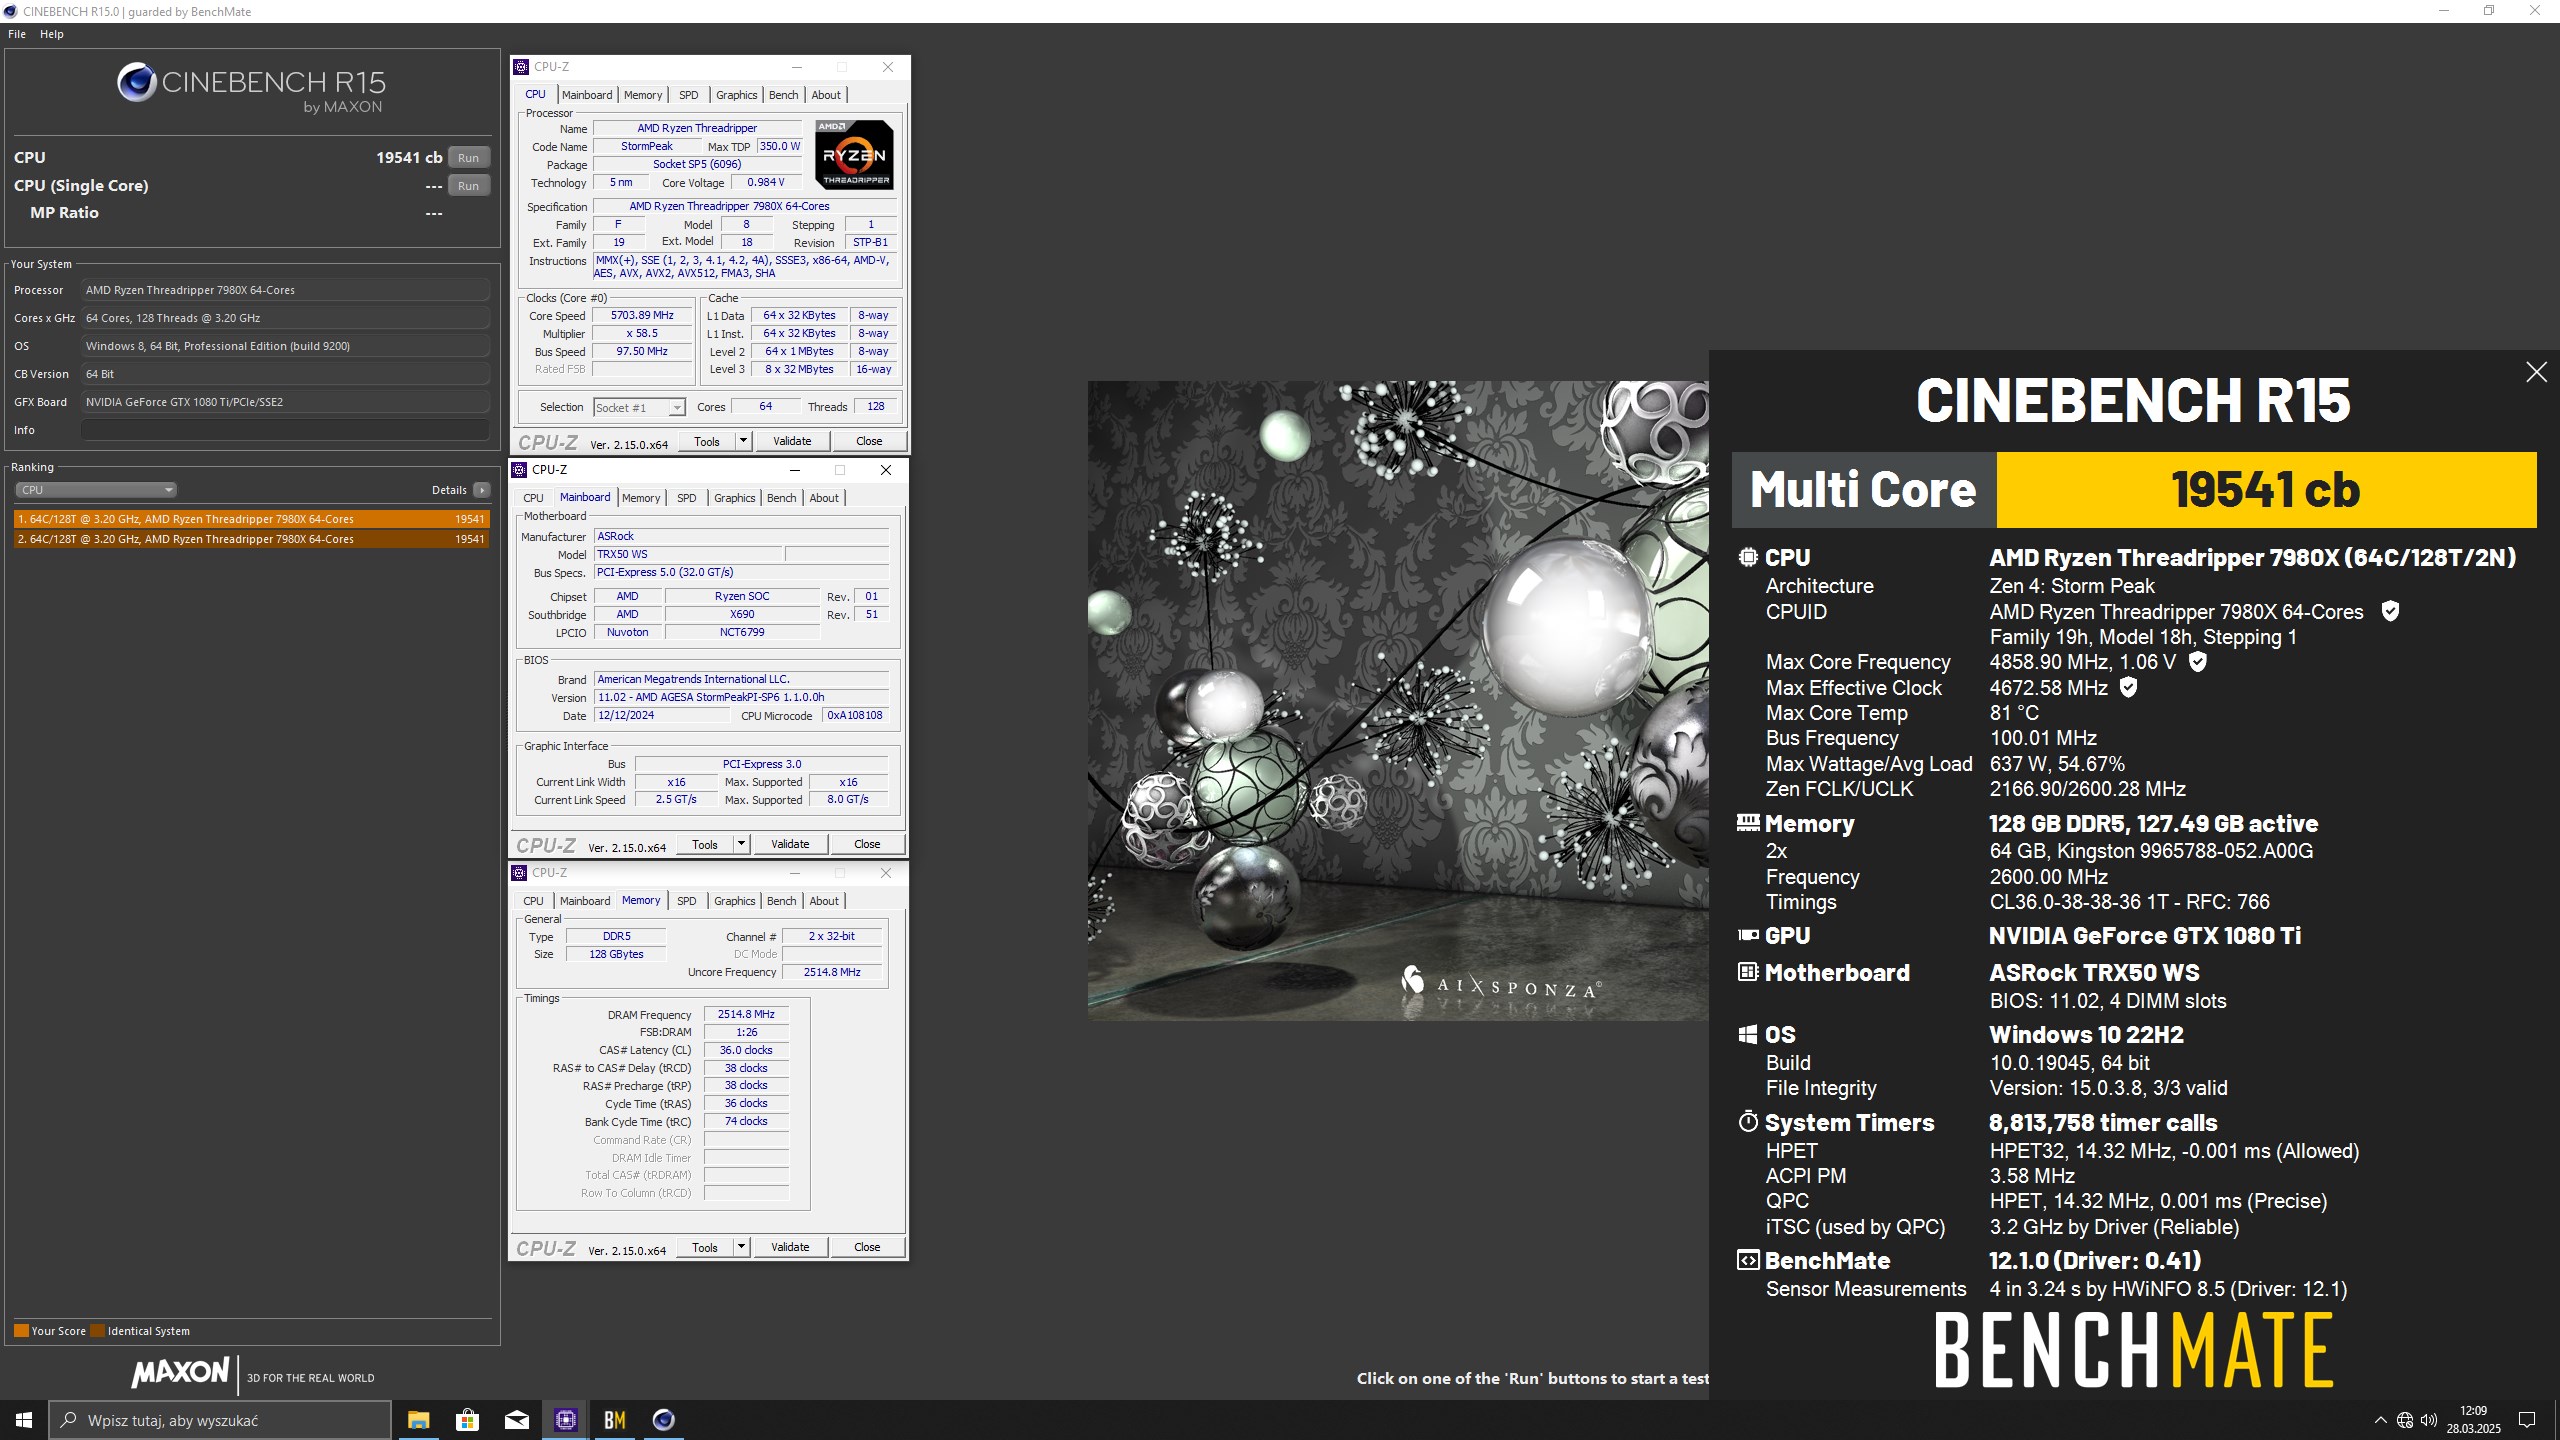Expand Tools dropdown in Memory CPU-Z window
This screenshot has height=1440, width=2560.
tap(741, 1247)
